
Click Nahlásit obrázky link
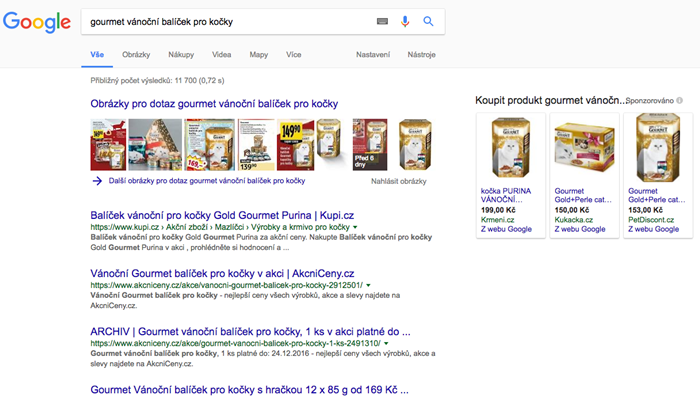(x=399, y=181)
